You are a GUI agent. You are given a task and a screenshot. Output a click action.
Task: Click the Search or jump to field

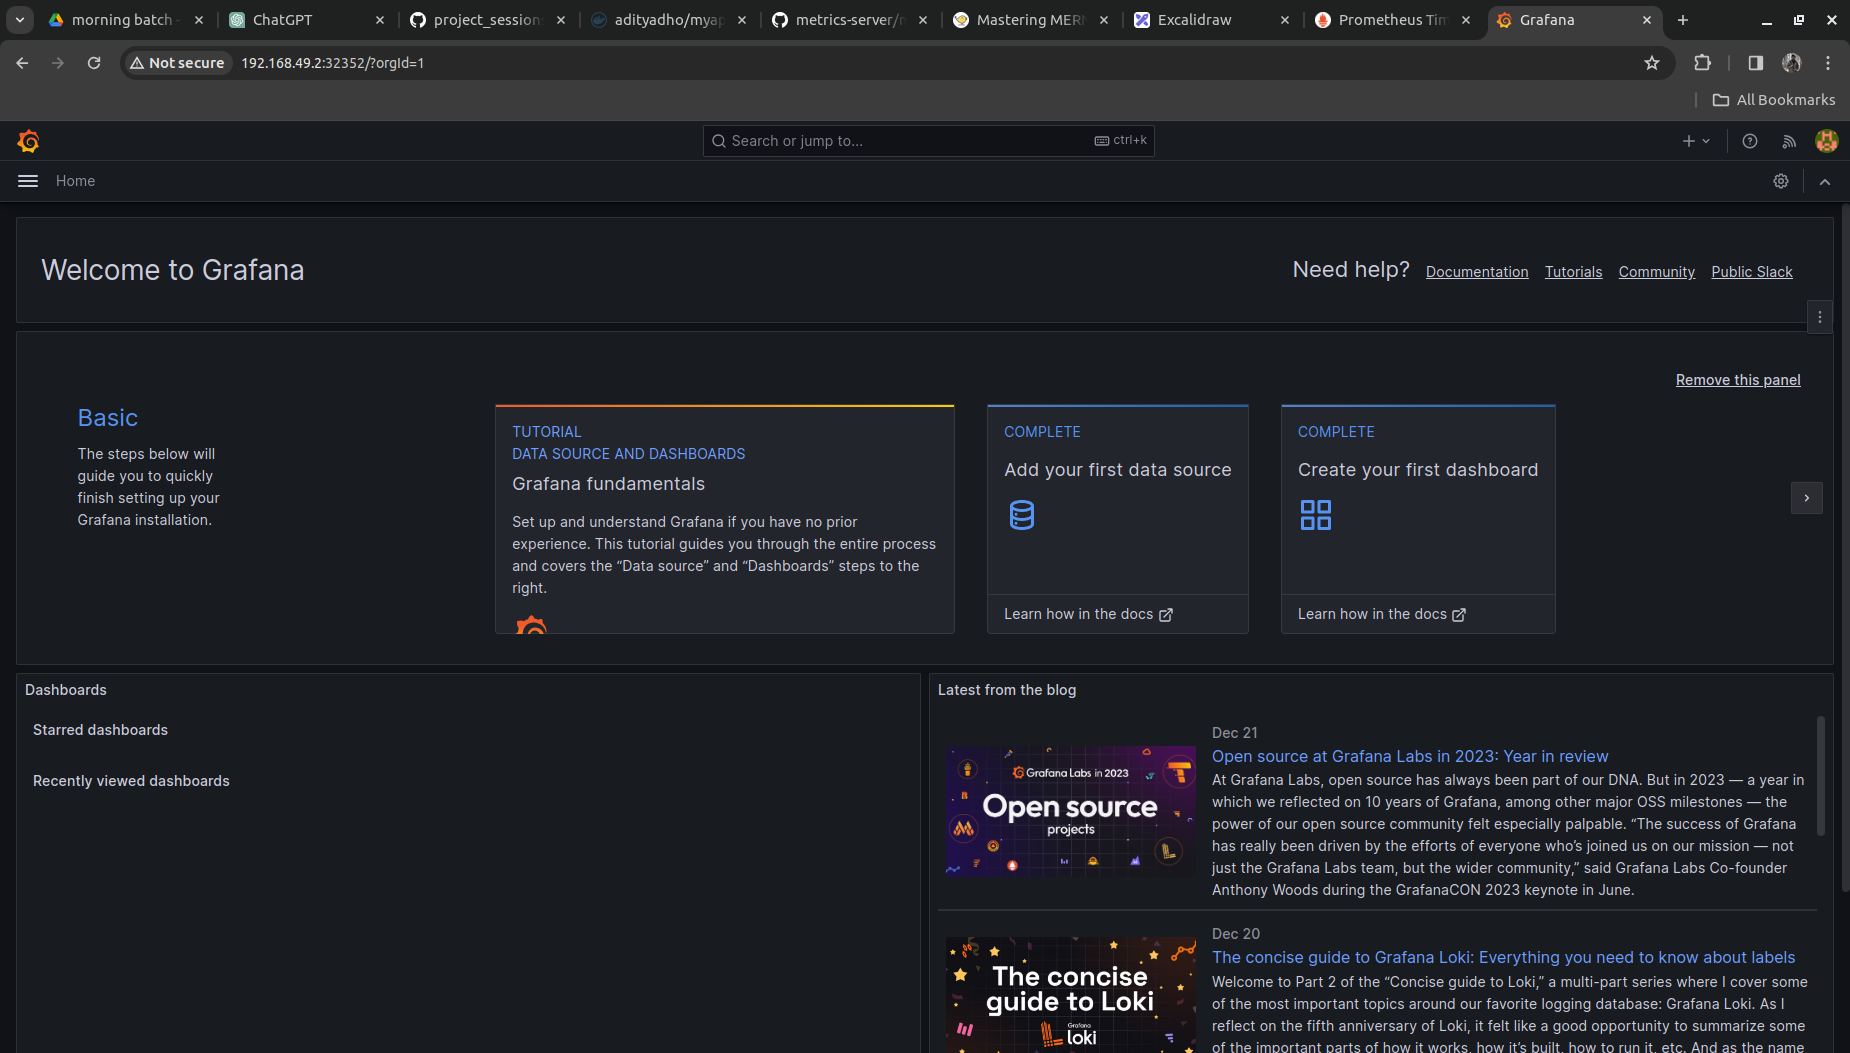[929, 141]
